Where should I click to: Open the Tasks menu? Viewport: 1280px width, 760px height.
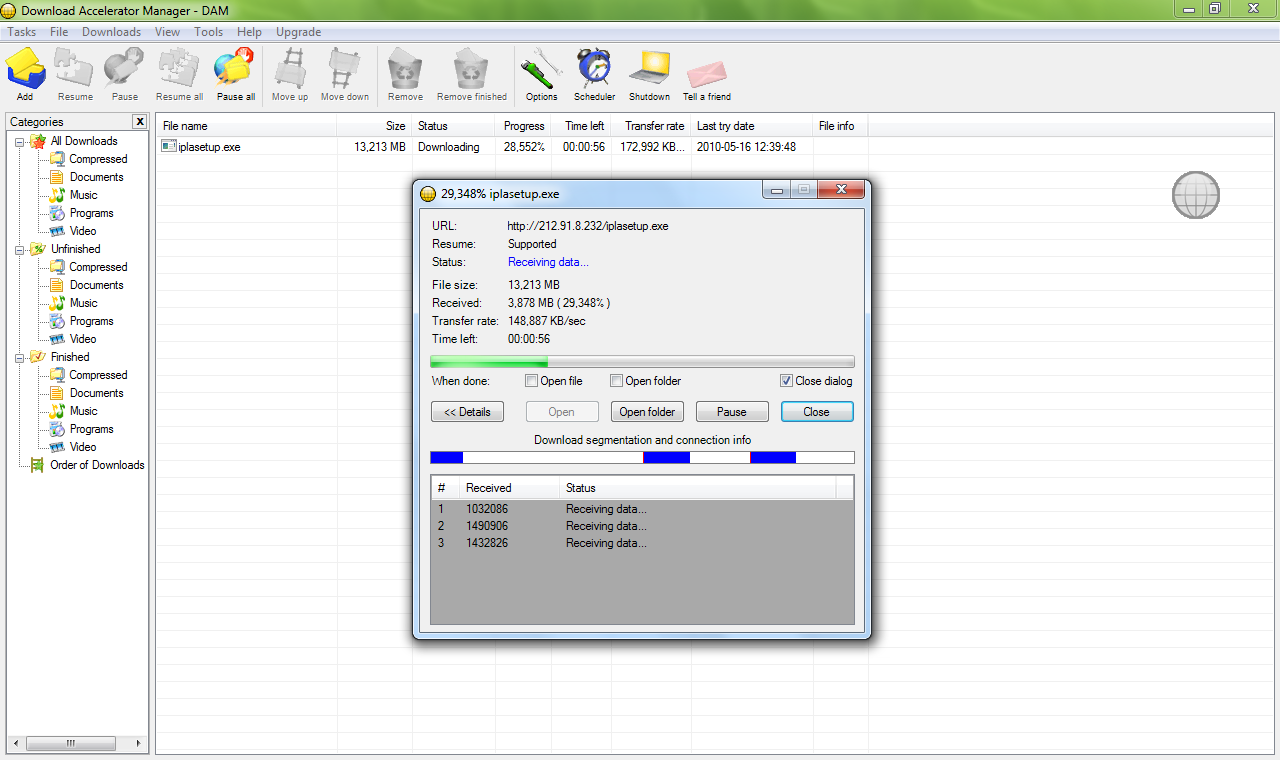coord(22,32)
